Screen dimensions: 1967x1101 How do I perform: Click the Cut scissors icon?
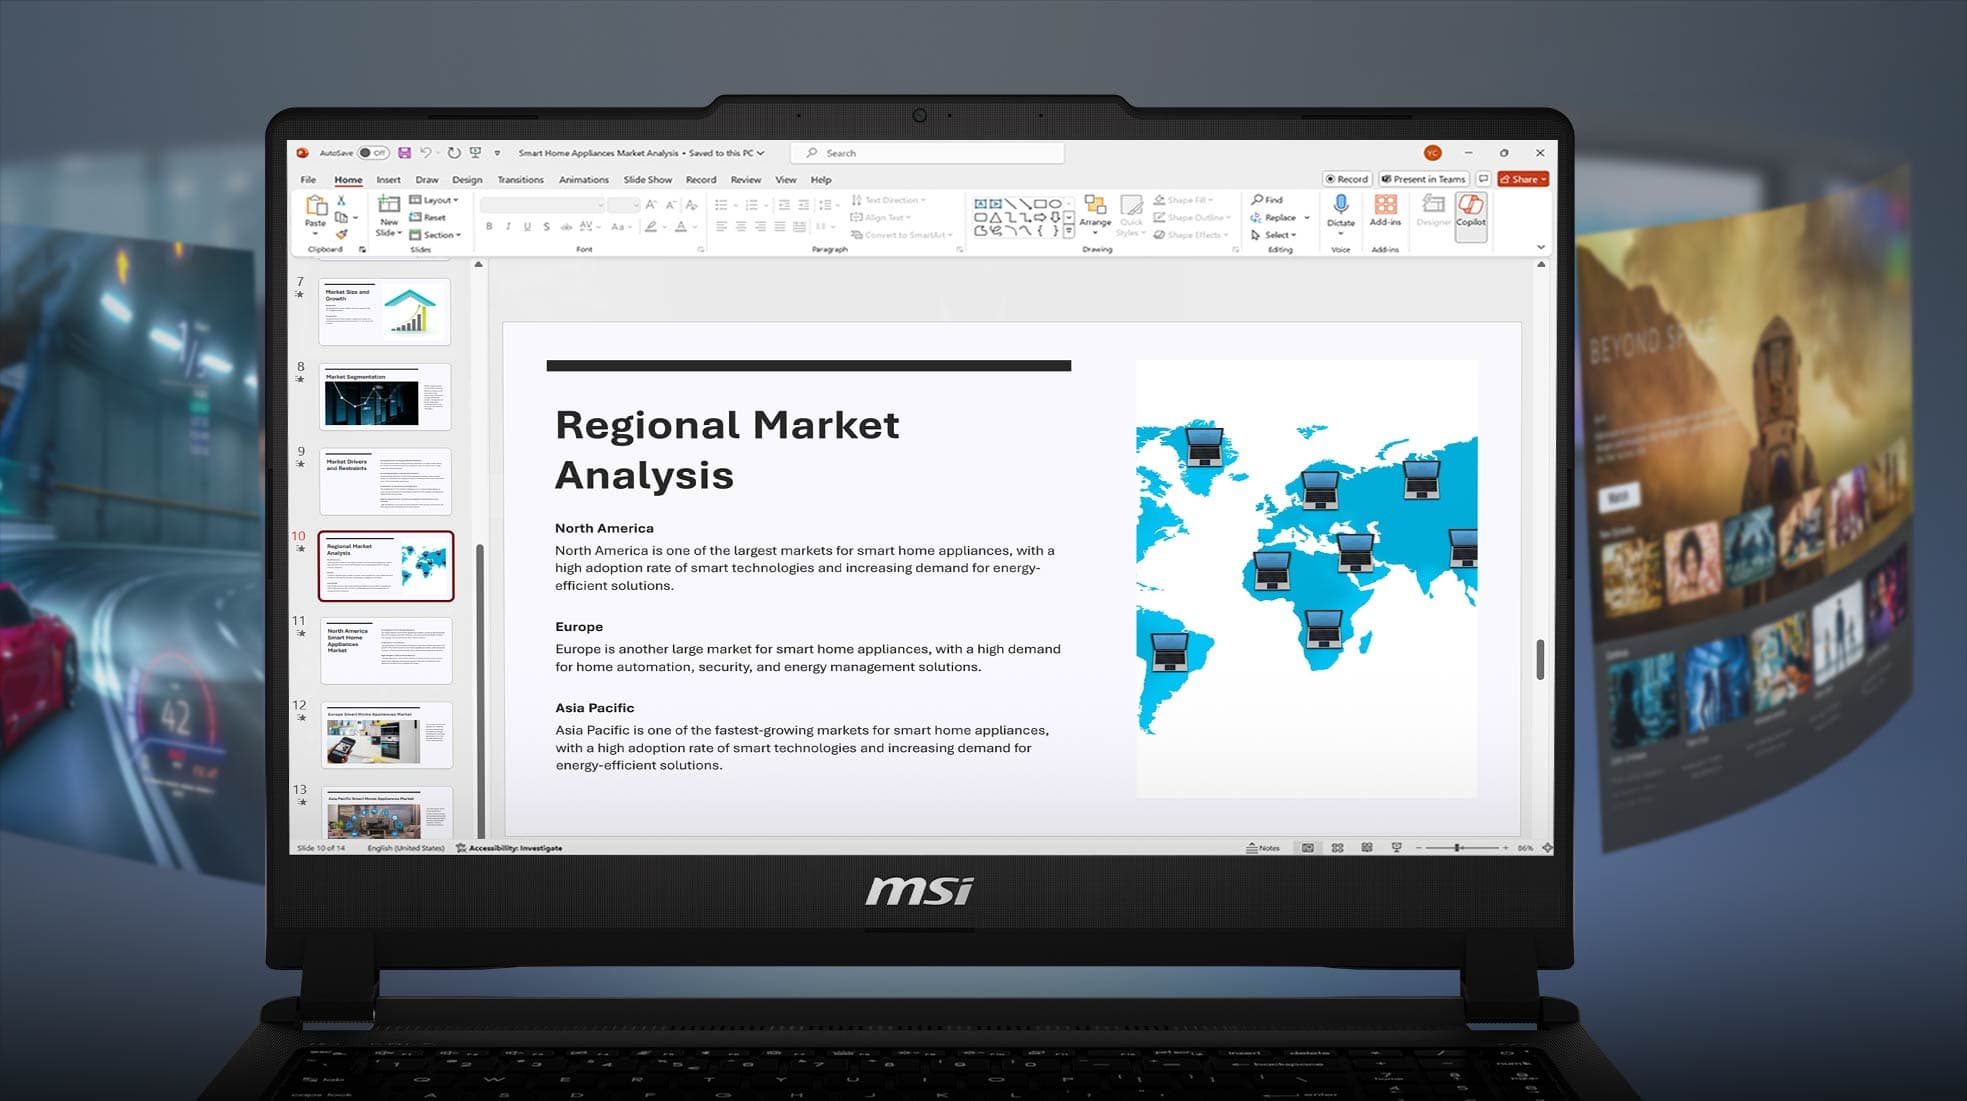[341, 201]
